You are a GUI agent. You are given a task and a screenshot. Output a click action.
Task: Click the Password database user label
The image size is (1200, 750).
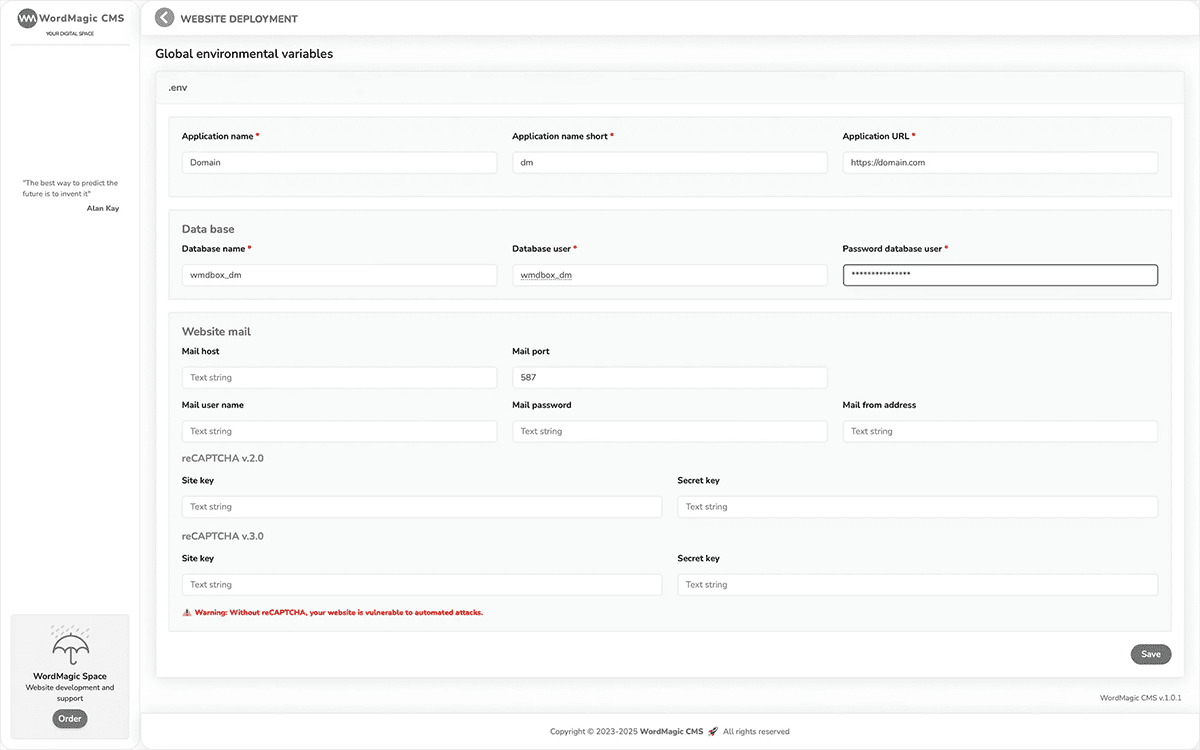tap(895, 248)
